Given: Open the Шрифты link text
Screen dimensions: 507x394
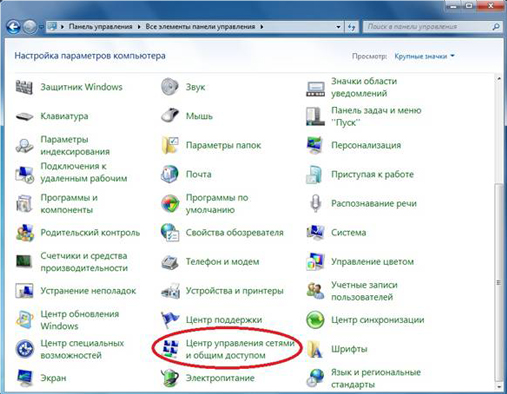Looking at the screenshot, I should (x=349, y=349).
